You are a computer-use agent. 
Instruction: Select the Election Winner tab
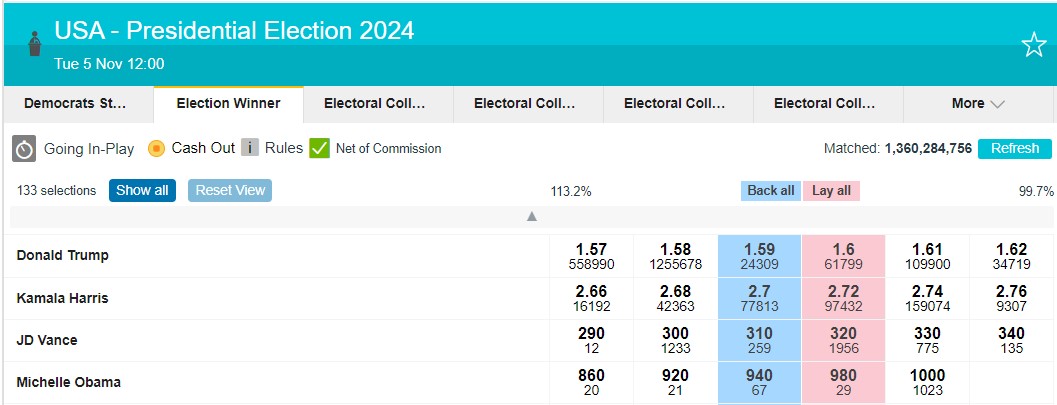click(228, 103)
